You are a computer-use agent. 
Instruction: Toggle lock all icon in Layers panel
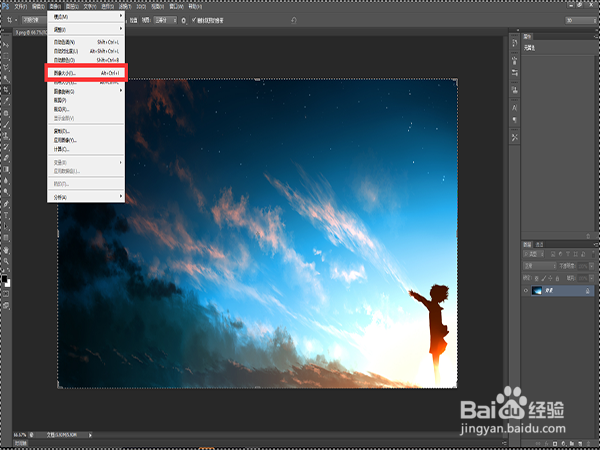[x=557, y=278]
